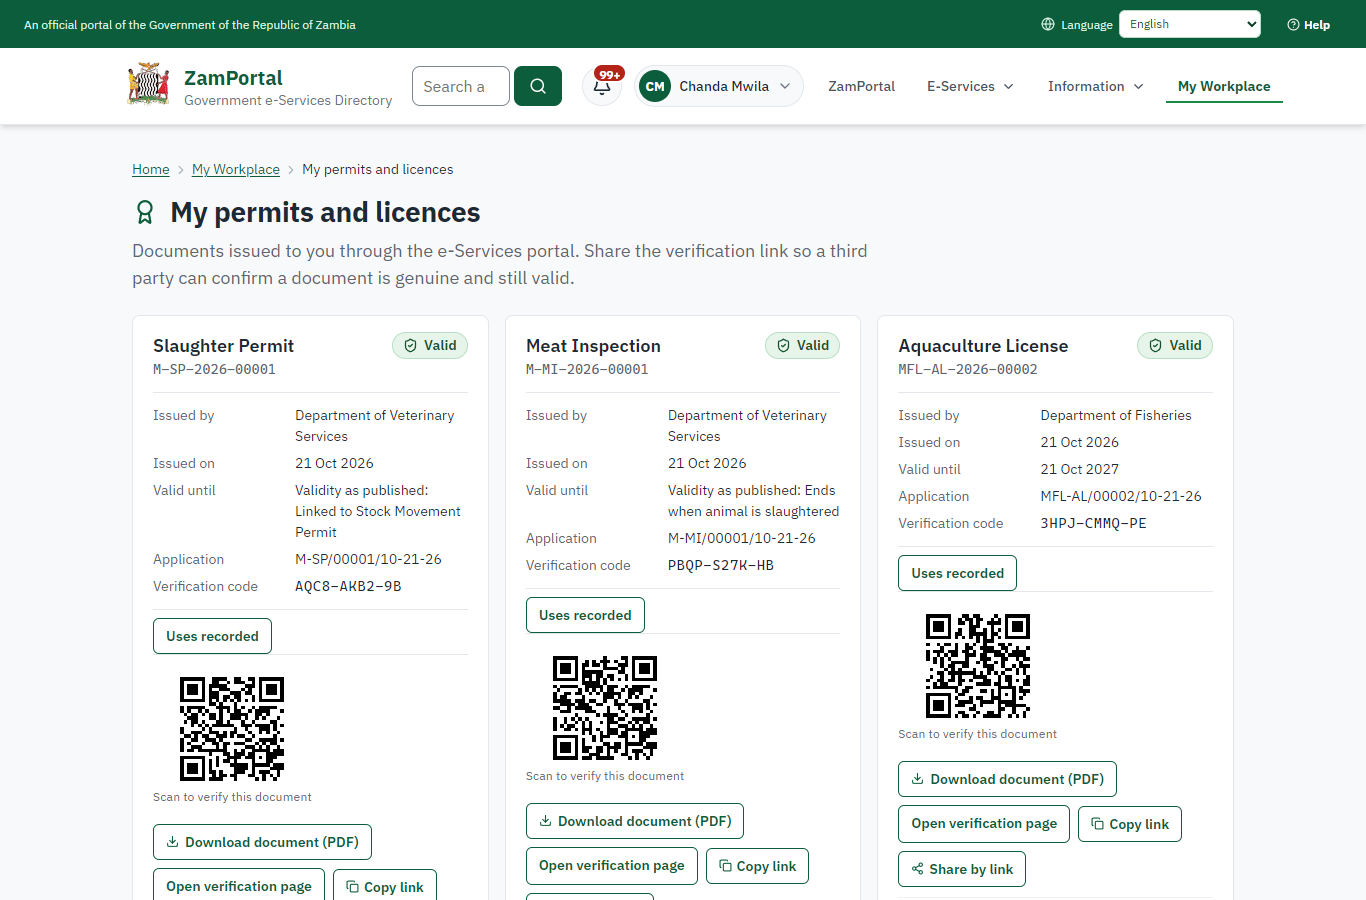Copy link for the Meat Inspection
The width and height of the screenshot is (1366, 900).
pyautogui.click(x=757, y=865)
